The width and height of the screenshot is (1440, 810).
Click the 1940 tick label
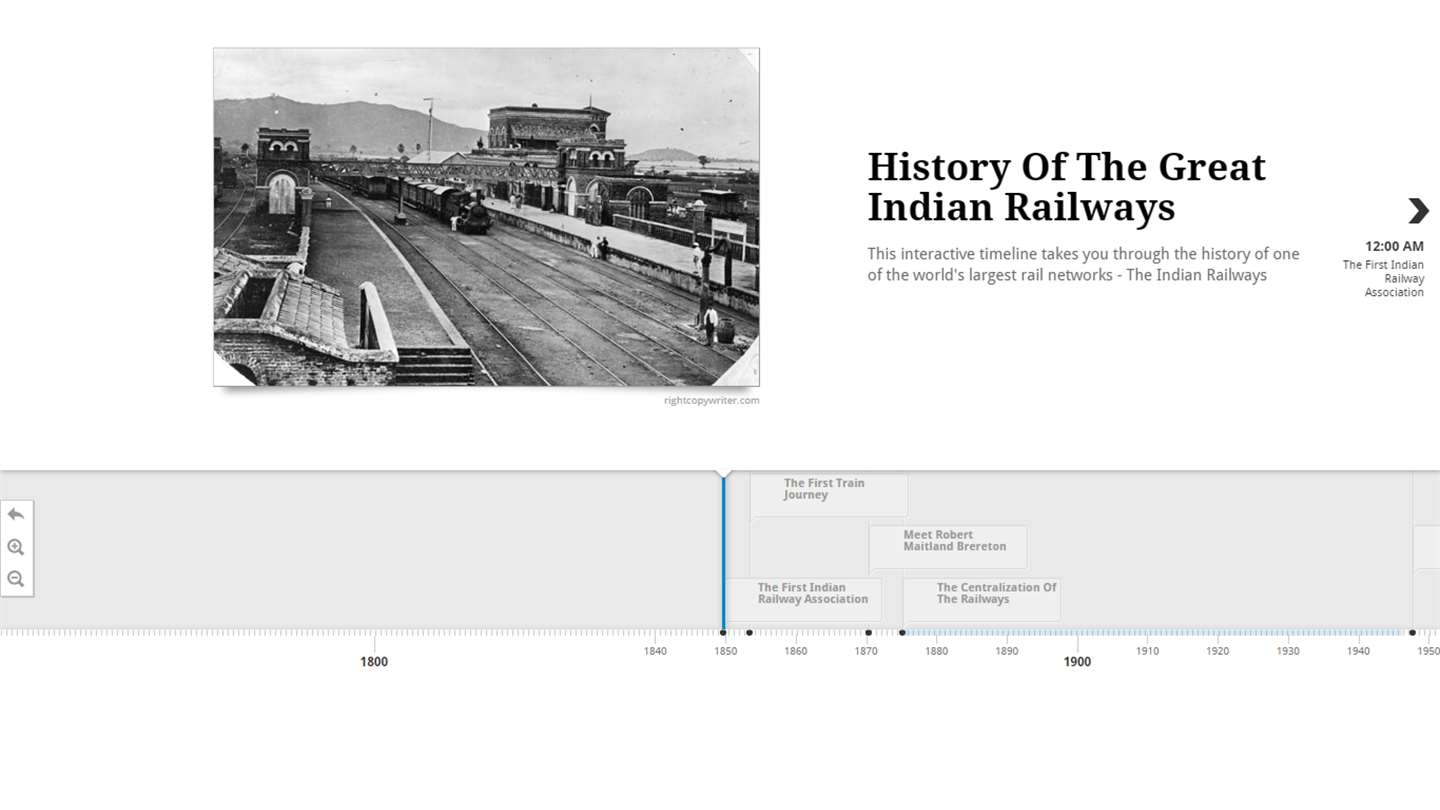[1358, 651]
